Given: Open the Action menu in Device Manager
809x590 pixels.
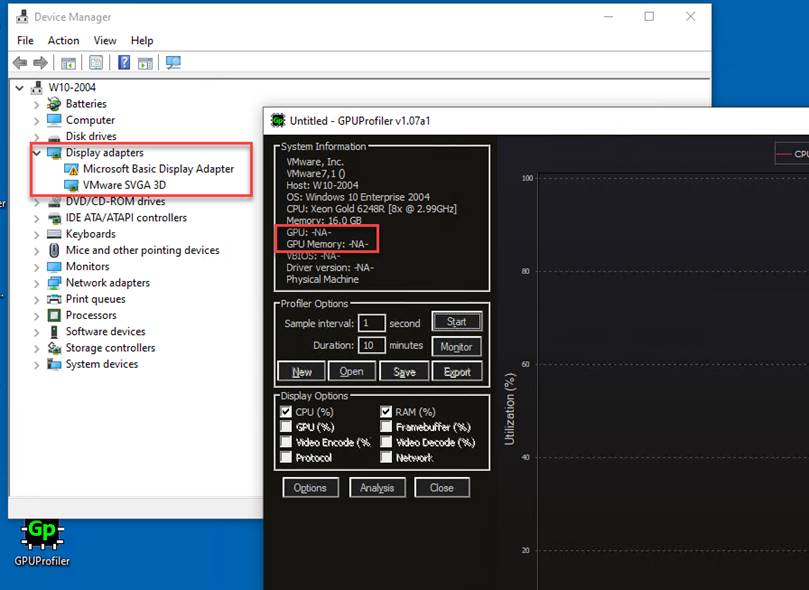Looking at the screenshot, I should pos(63,40).
